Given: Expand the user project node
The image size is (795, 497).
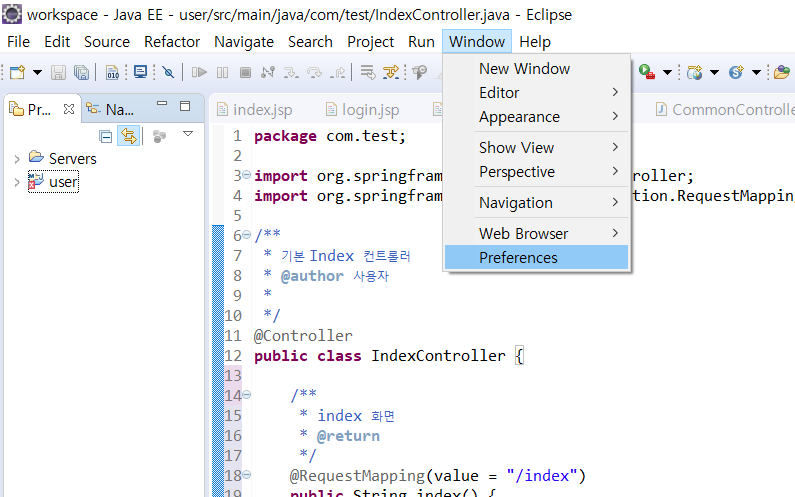Looking at the screenshot, I should (x=17, y=182).
